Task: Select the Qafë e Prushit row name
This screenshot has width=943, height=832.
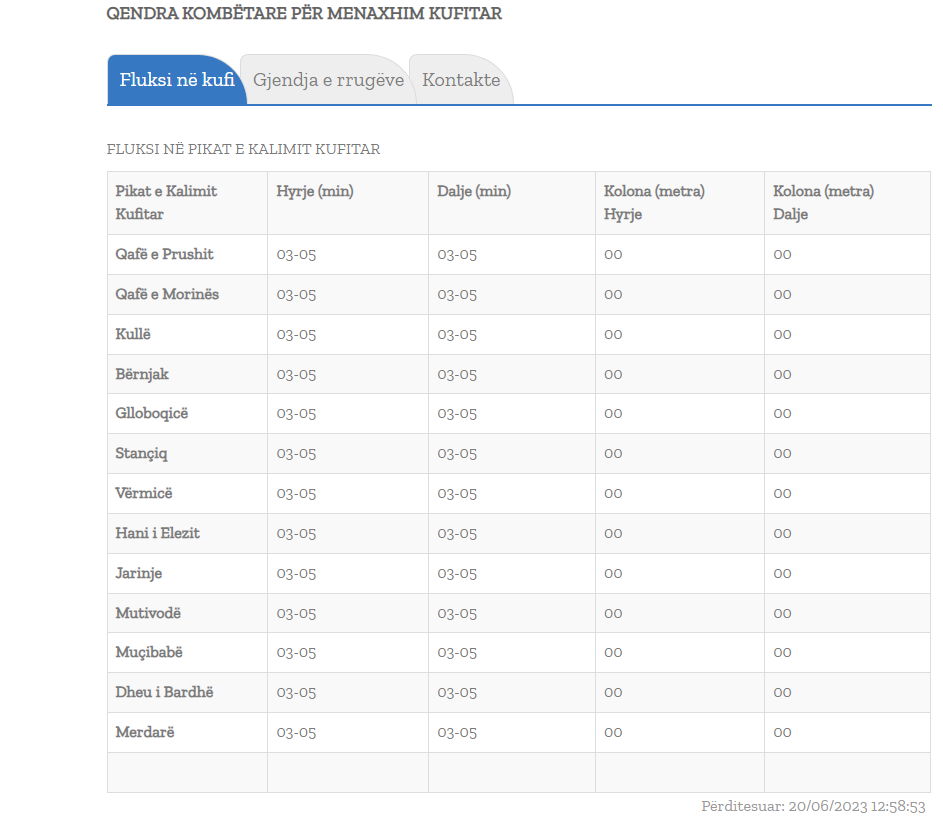Action: pos(165,254)
